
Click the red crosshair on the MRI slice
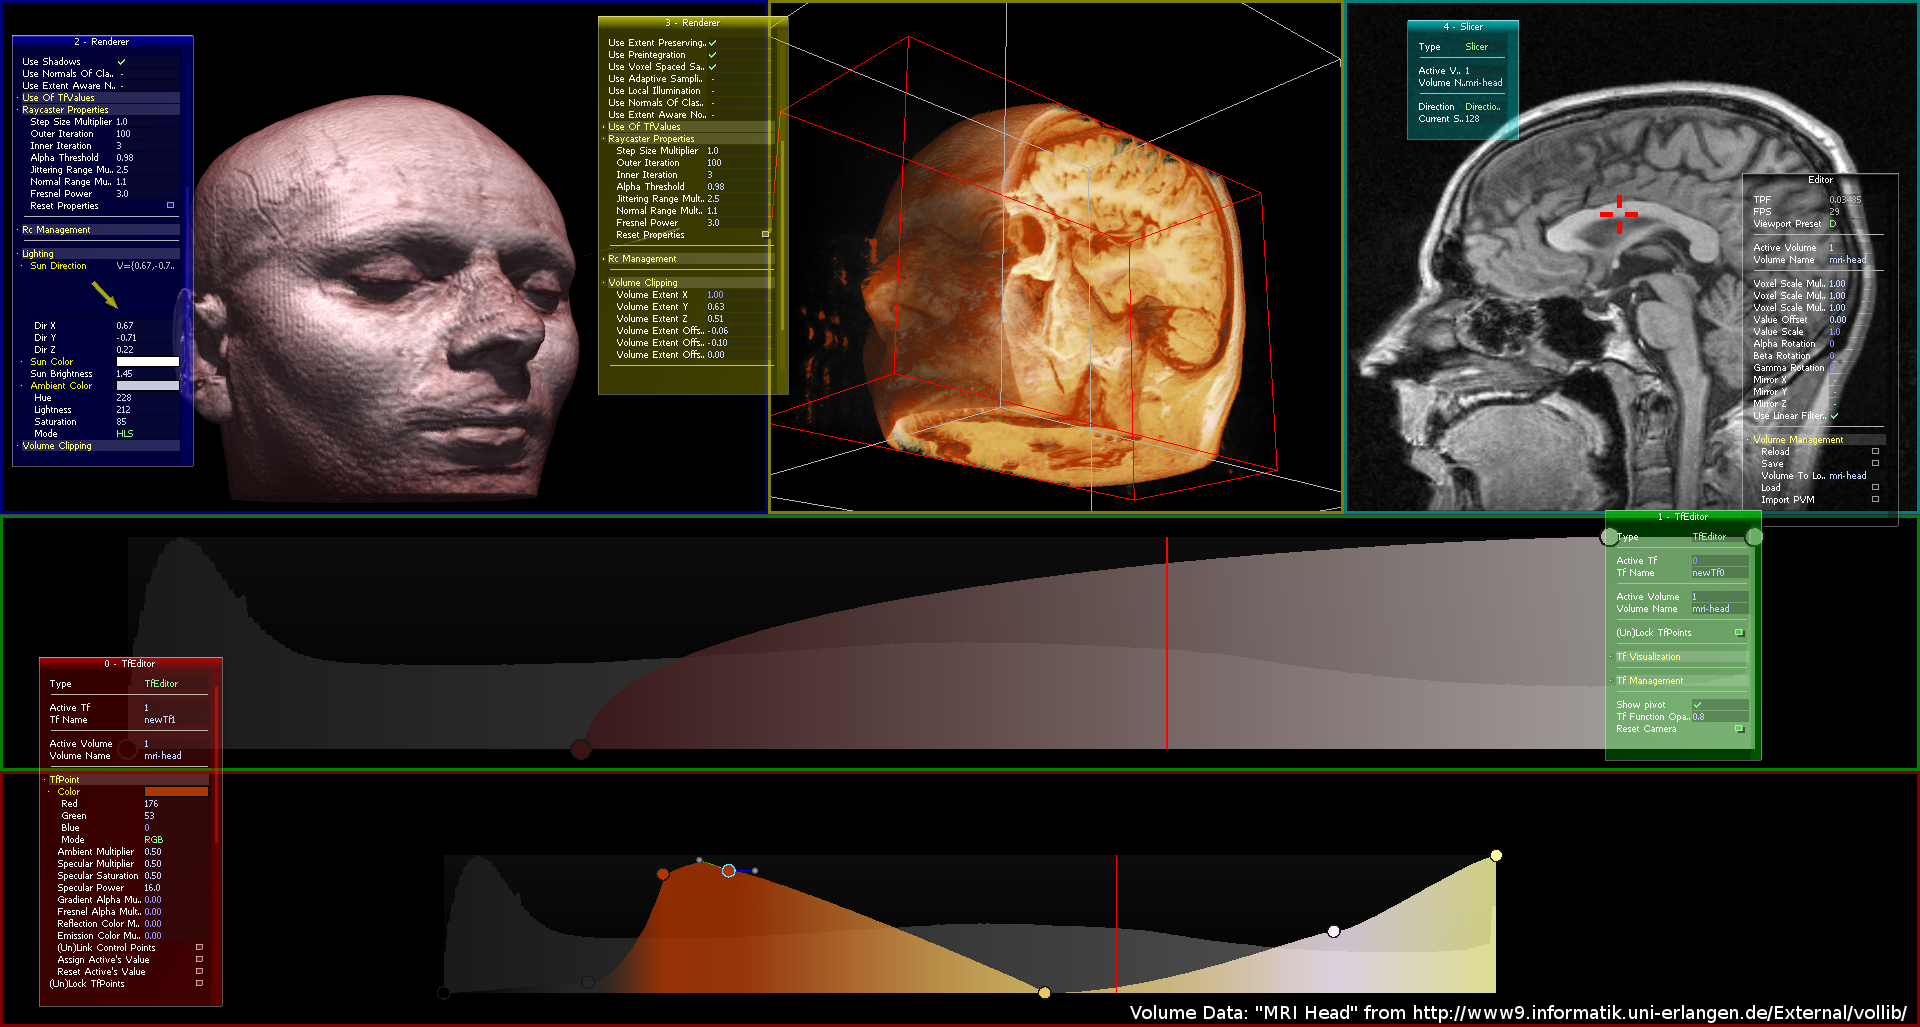(x=1619, y=214)
